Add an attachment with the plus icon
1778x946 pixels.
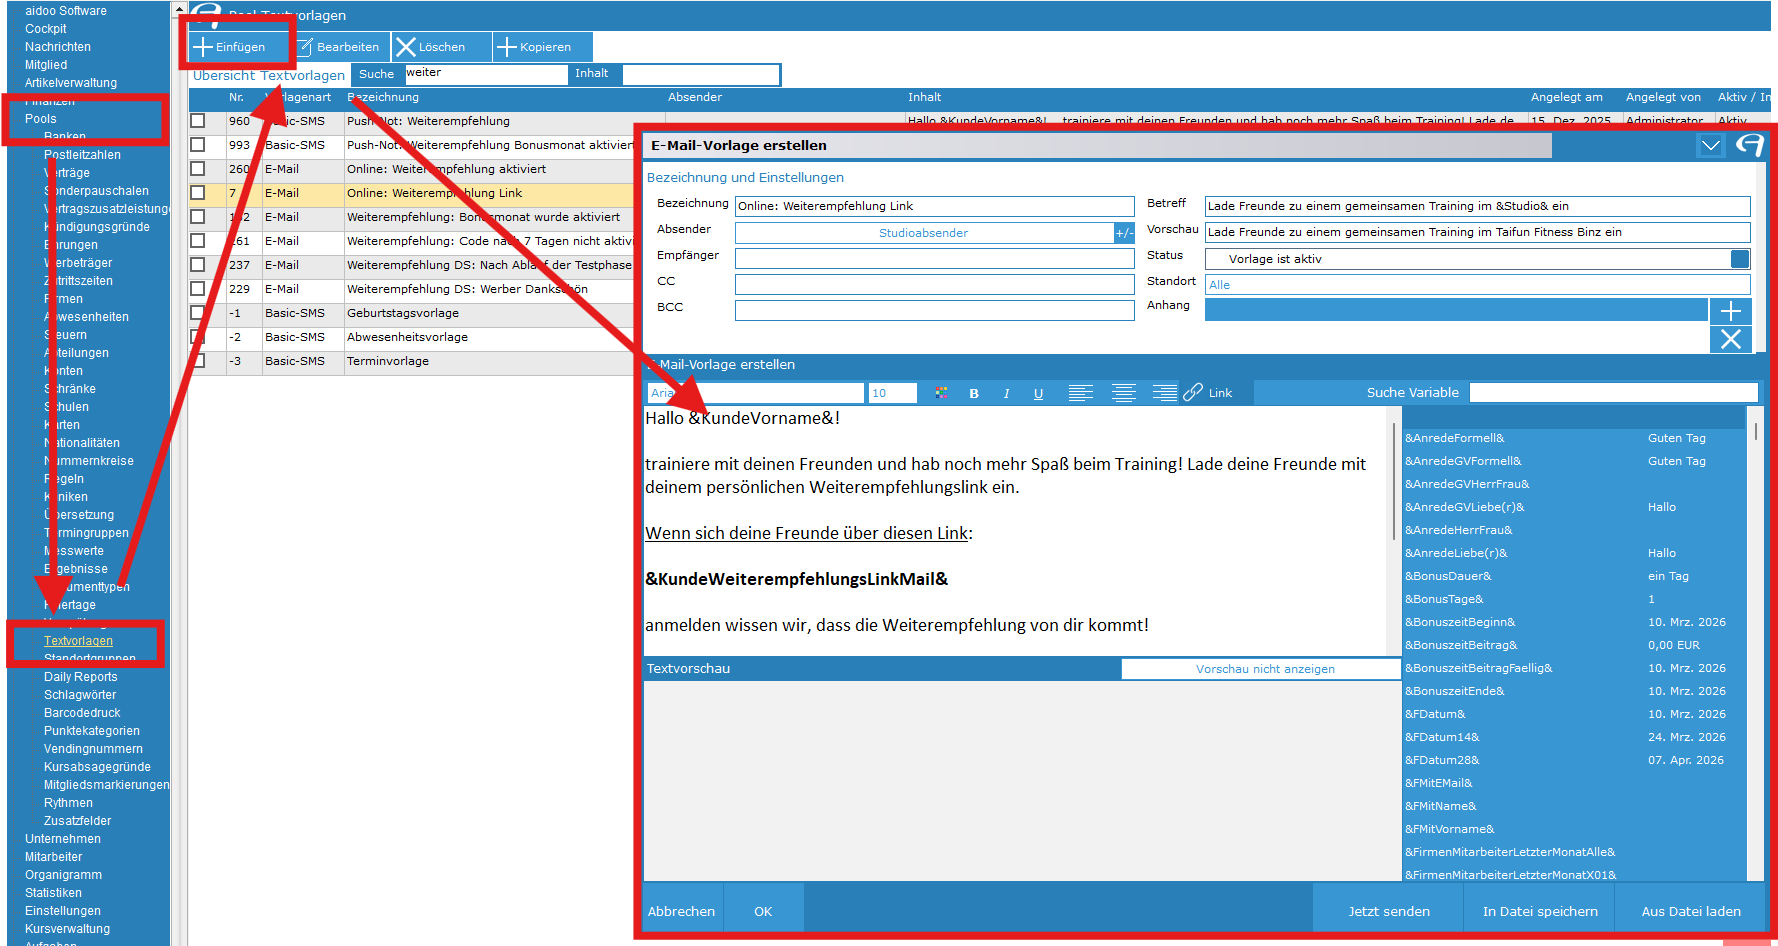click(1730, 311)
